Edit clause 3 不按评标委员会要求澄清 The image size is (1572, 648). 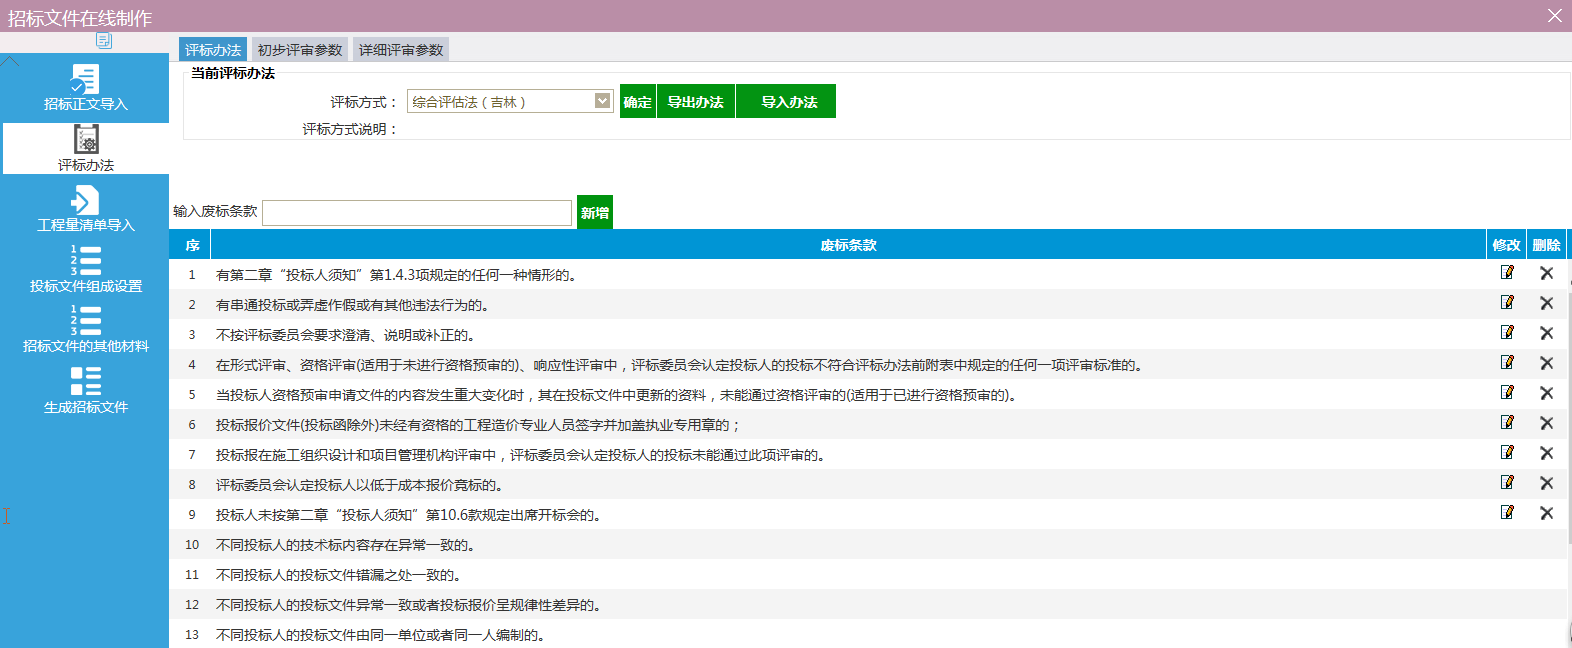[x=1507, y=333]
